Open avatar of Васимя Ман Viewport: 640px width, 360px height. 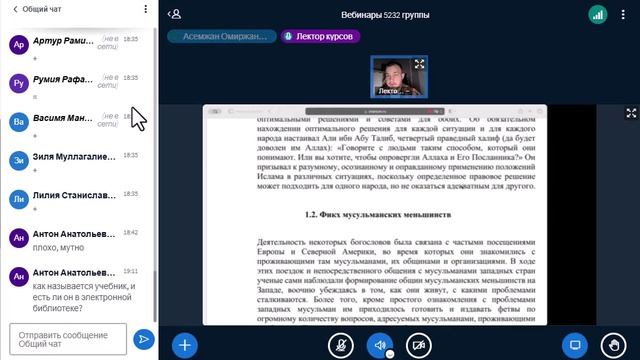(19, 122)
